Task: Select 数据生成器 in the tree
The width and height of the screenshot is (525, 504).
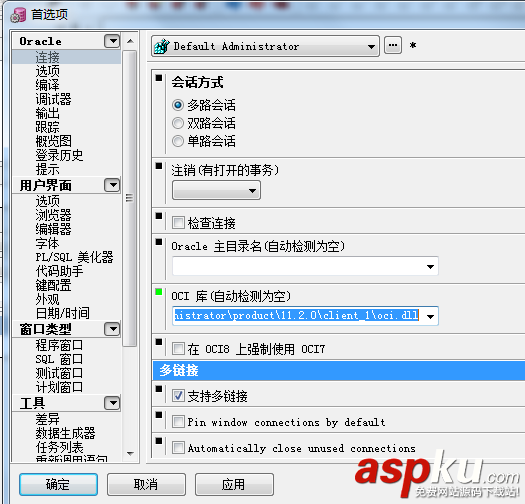Action: point(65,433)
